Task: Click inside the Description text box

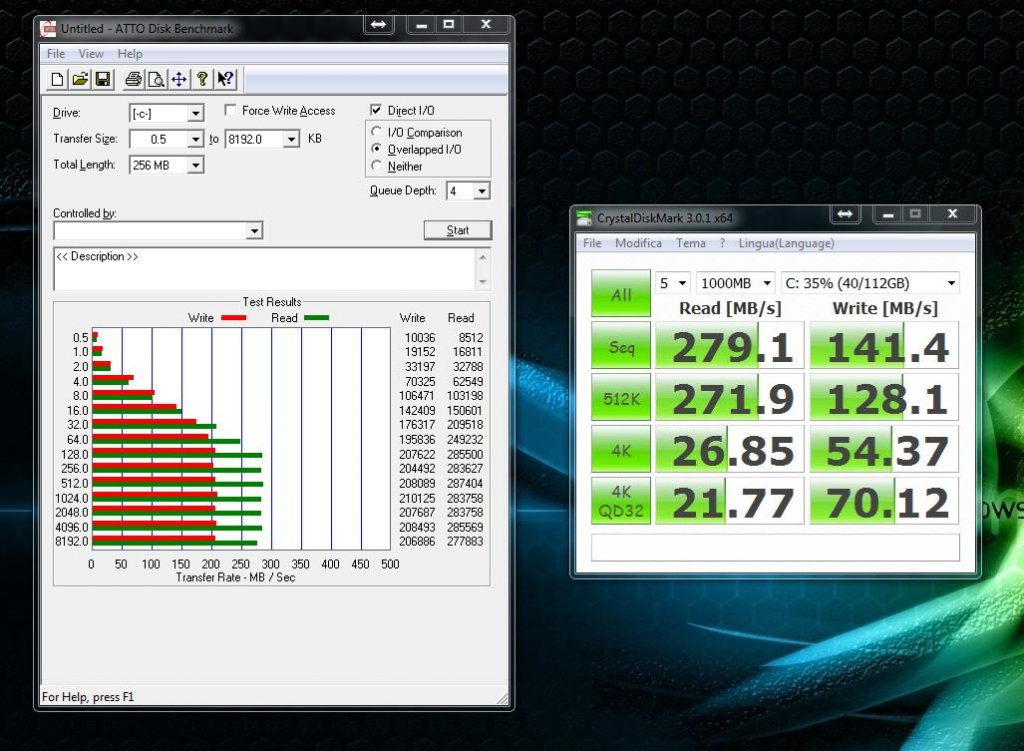Action: point(264,268)
